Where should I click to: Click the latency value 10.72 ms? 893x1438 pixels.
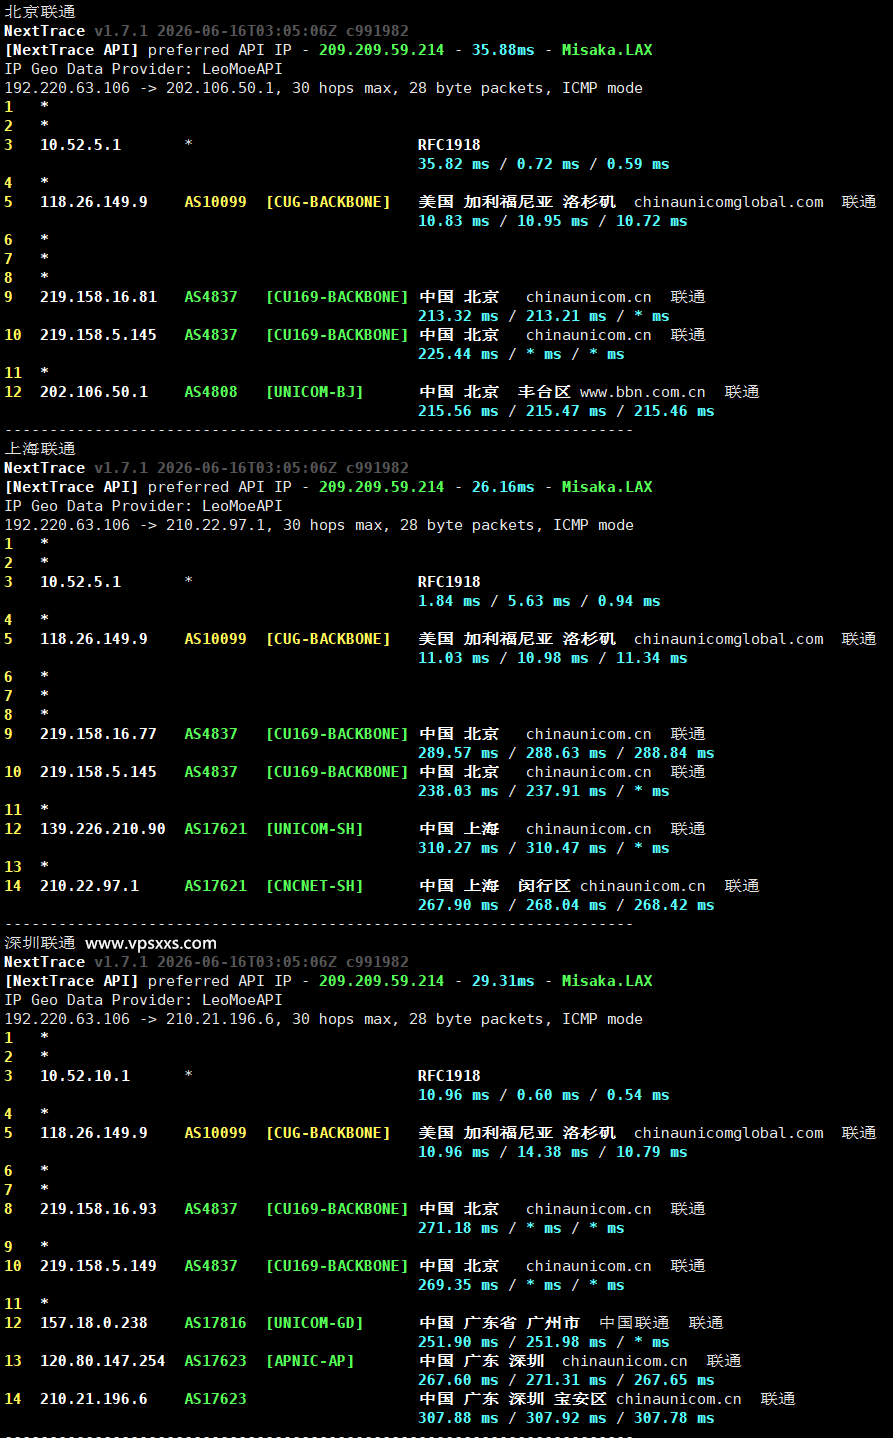(x=652, y=221)
